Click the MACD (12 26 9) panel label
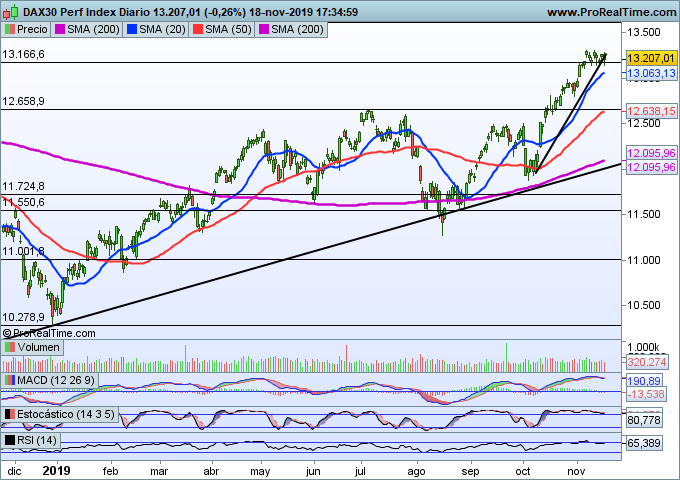This screenshot has height=480, width=680. pyautogui.click(x=50, y=381)
